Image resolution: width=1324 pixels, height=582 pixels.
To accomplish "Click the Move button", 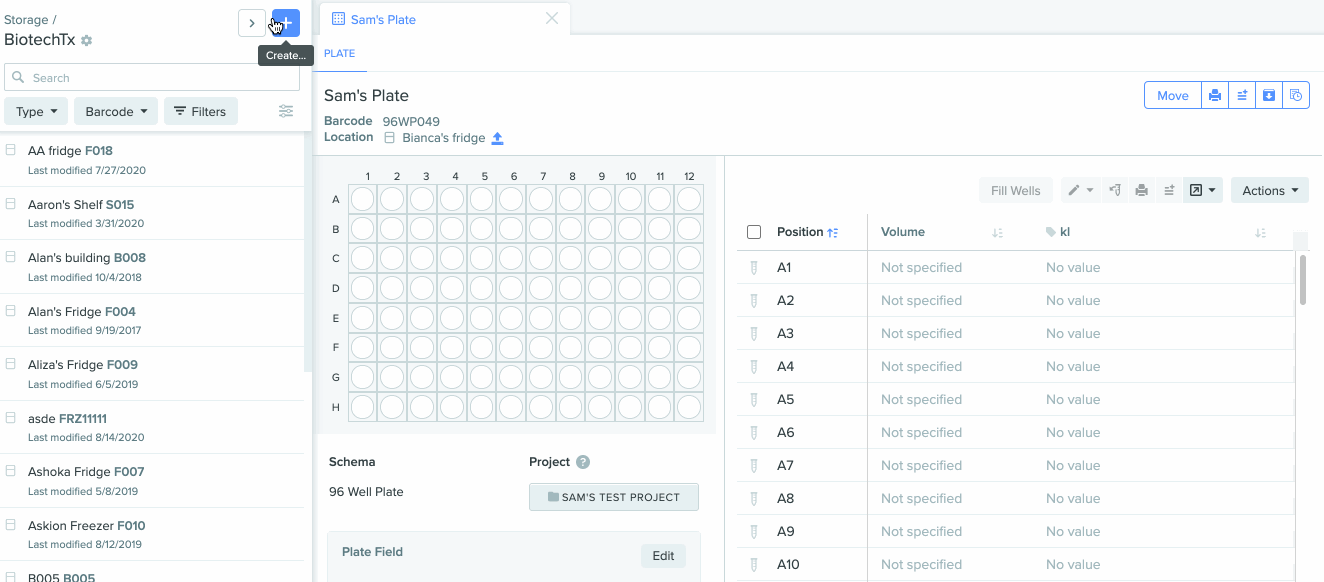I will (x=1173, y=95).
